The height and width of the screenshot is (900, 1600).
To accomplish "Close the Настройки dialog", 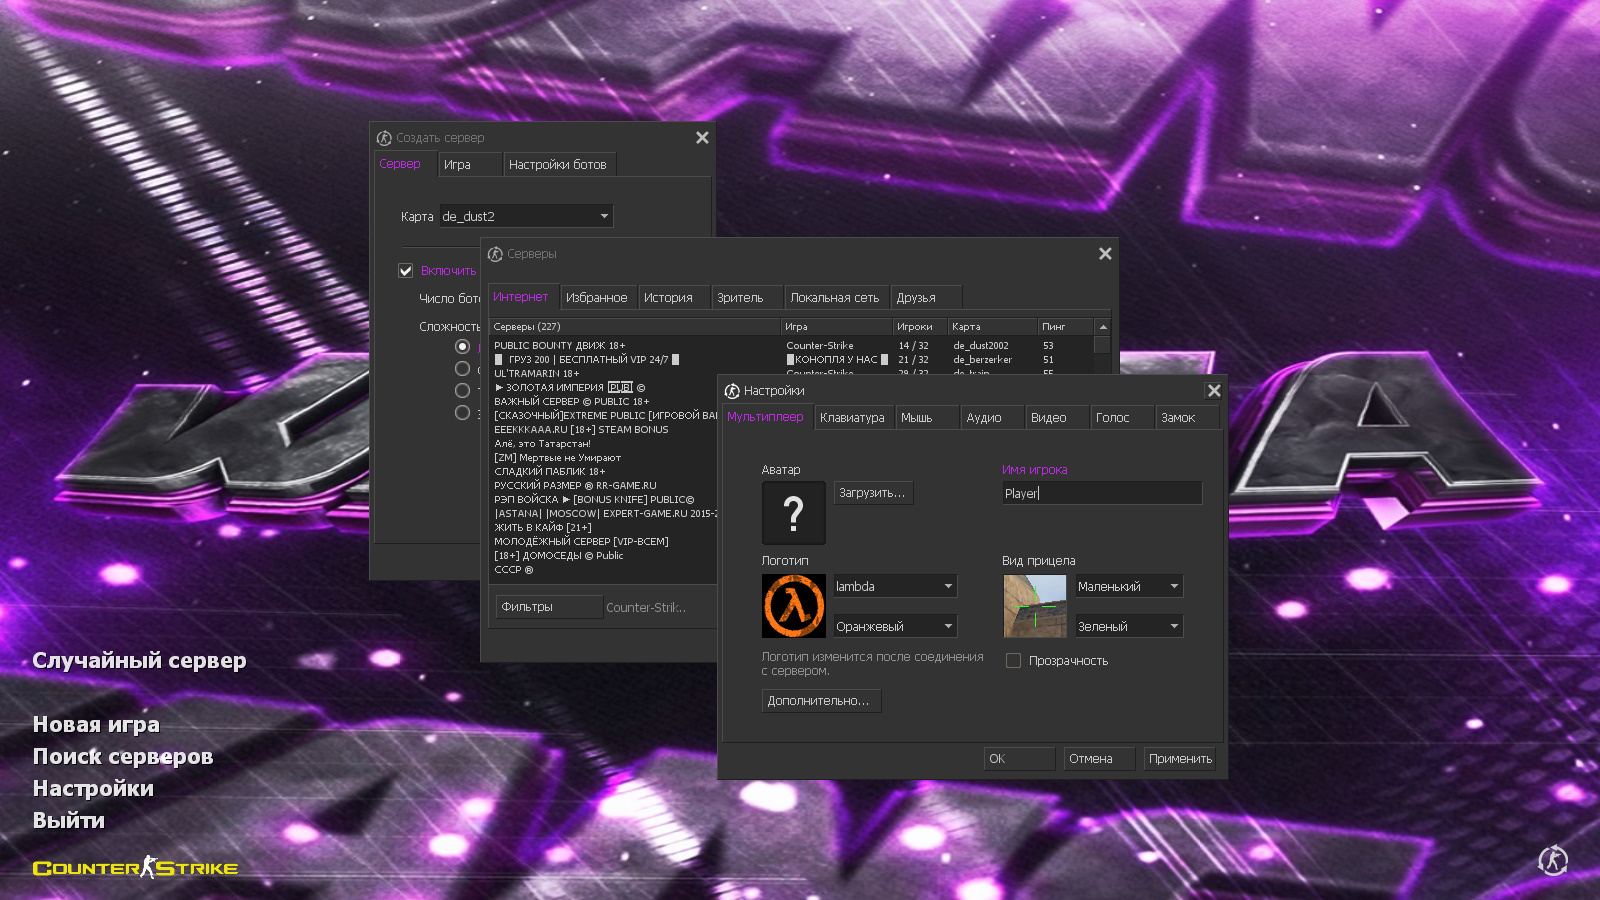I will click(x=1214, y=391).
